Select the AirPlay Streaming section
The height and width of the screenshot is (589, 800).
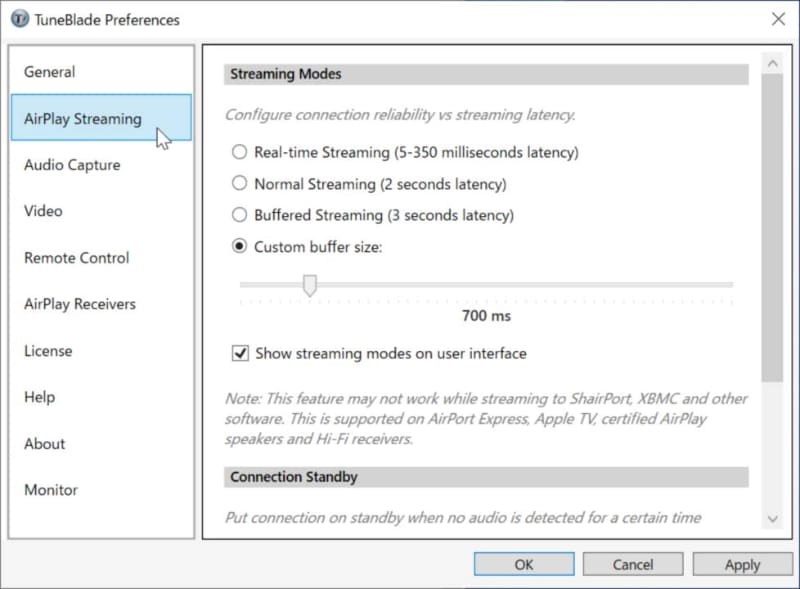[x=101, y=118]
